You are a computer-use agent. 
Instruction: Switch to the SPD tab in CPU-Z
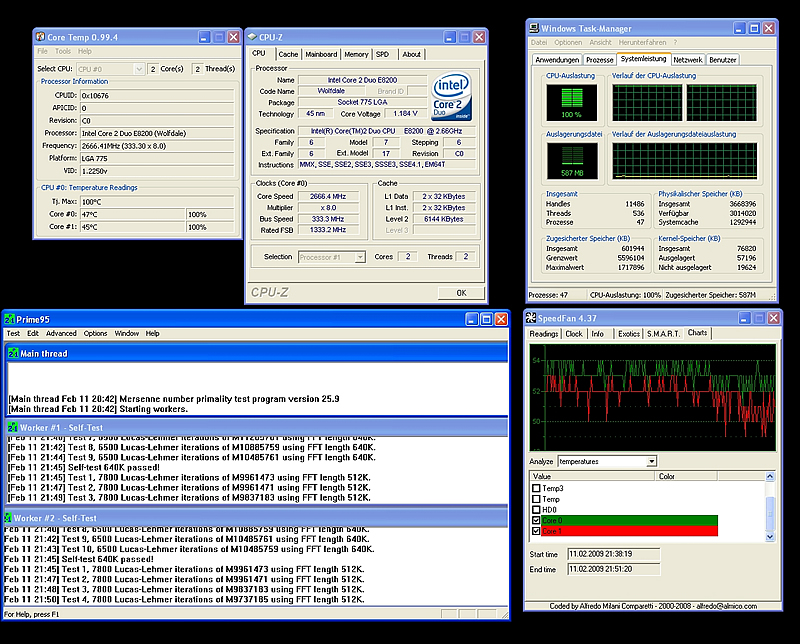pos(382,54)
